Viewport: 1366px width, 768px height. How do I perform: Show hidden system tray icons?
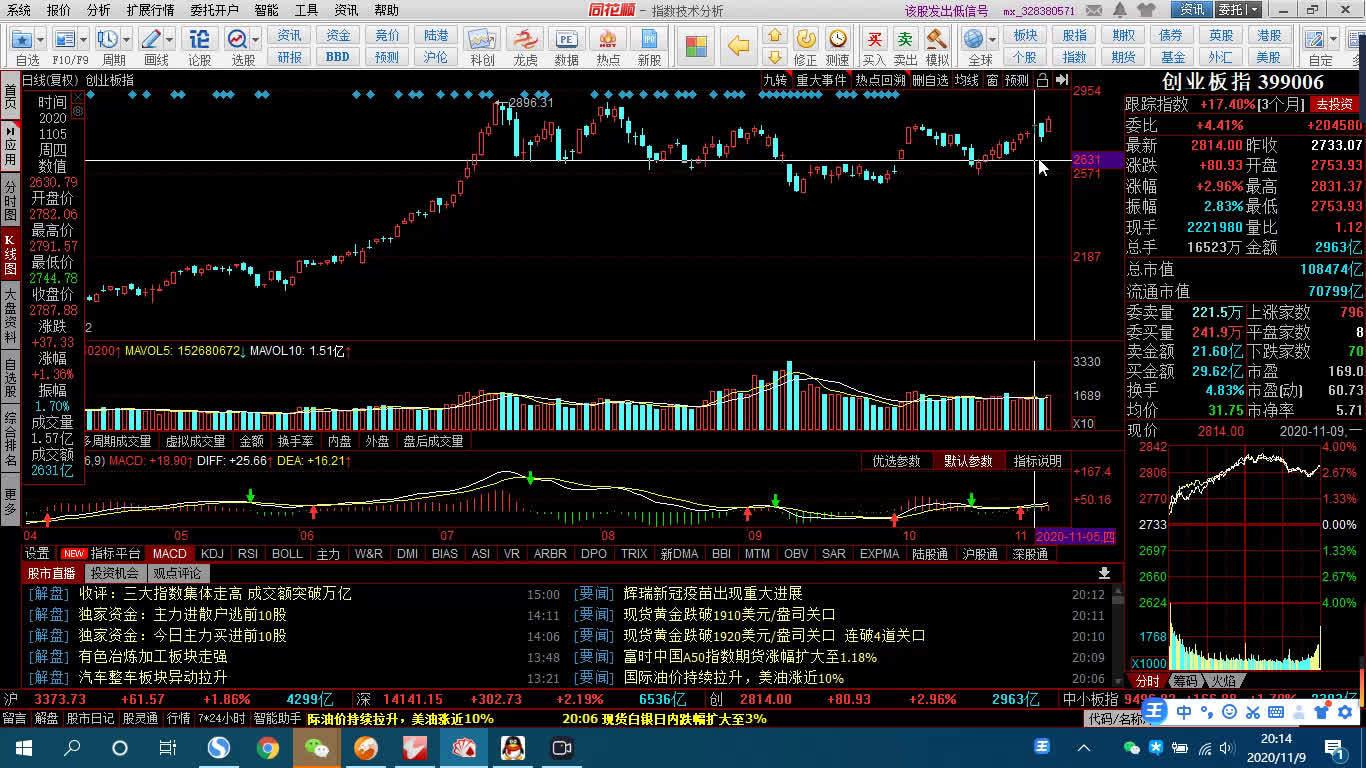point(1084,748)
